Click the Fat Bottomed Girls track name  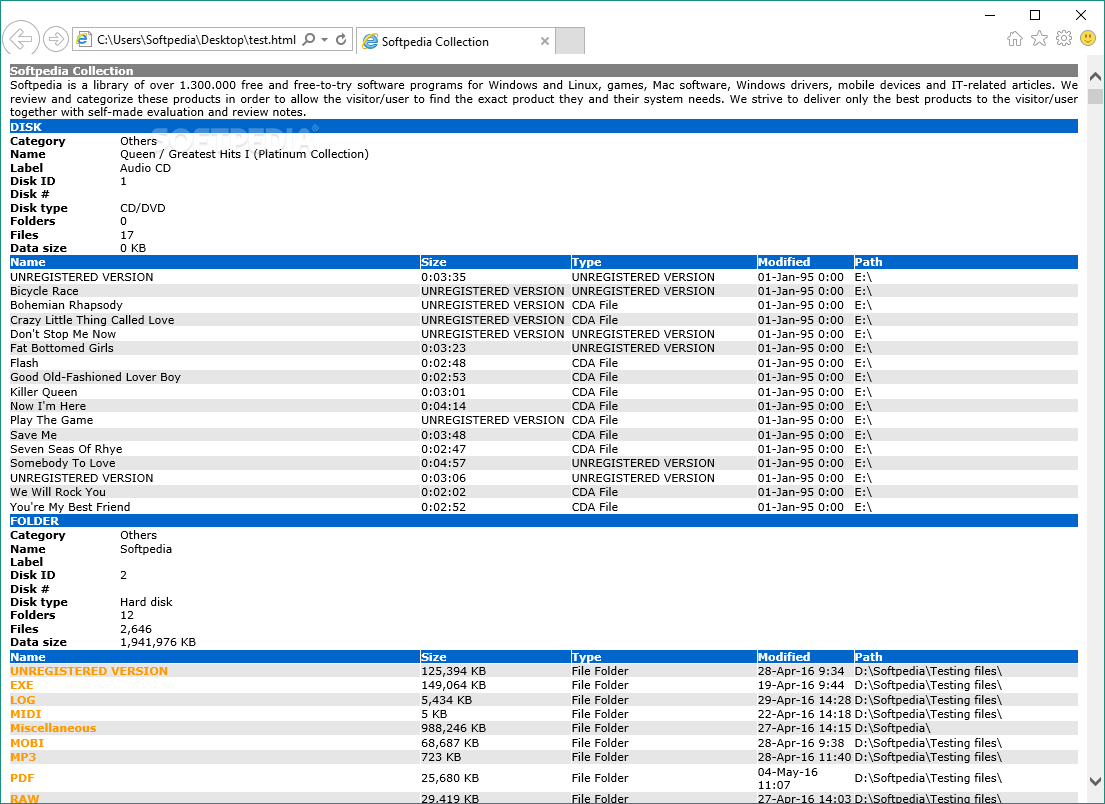[x=61, y=348]
